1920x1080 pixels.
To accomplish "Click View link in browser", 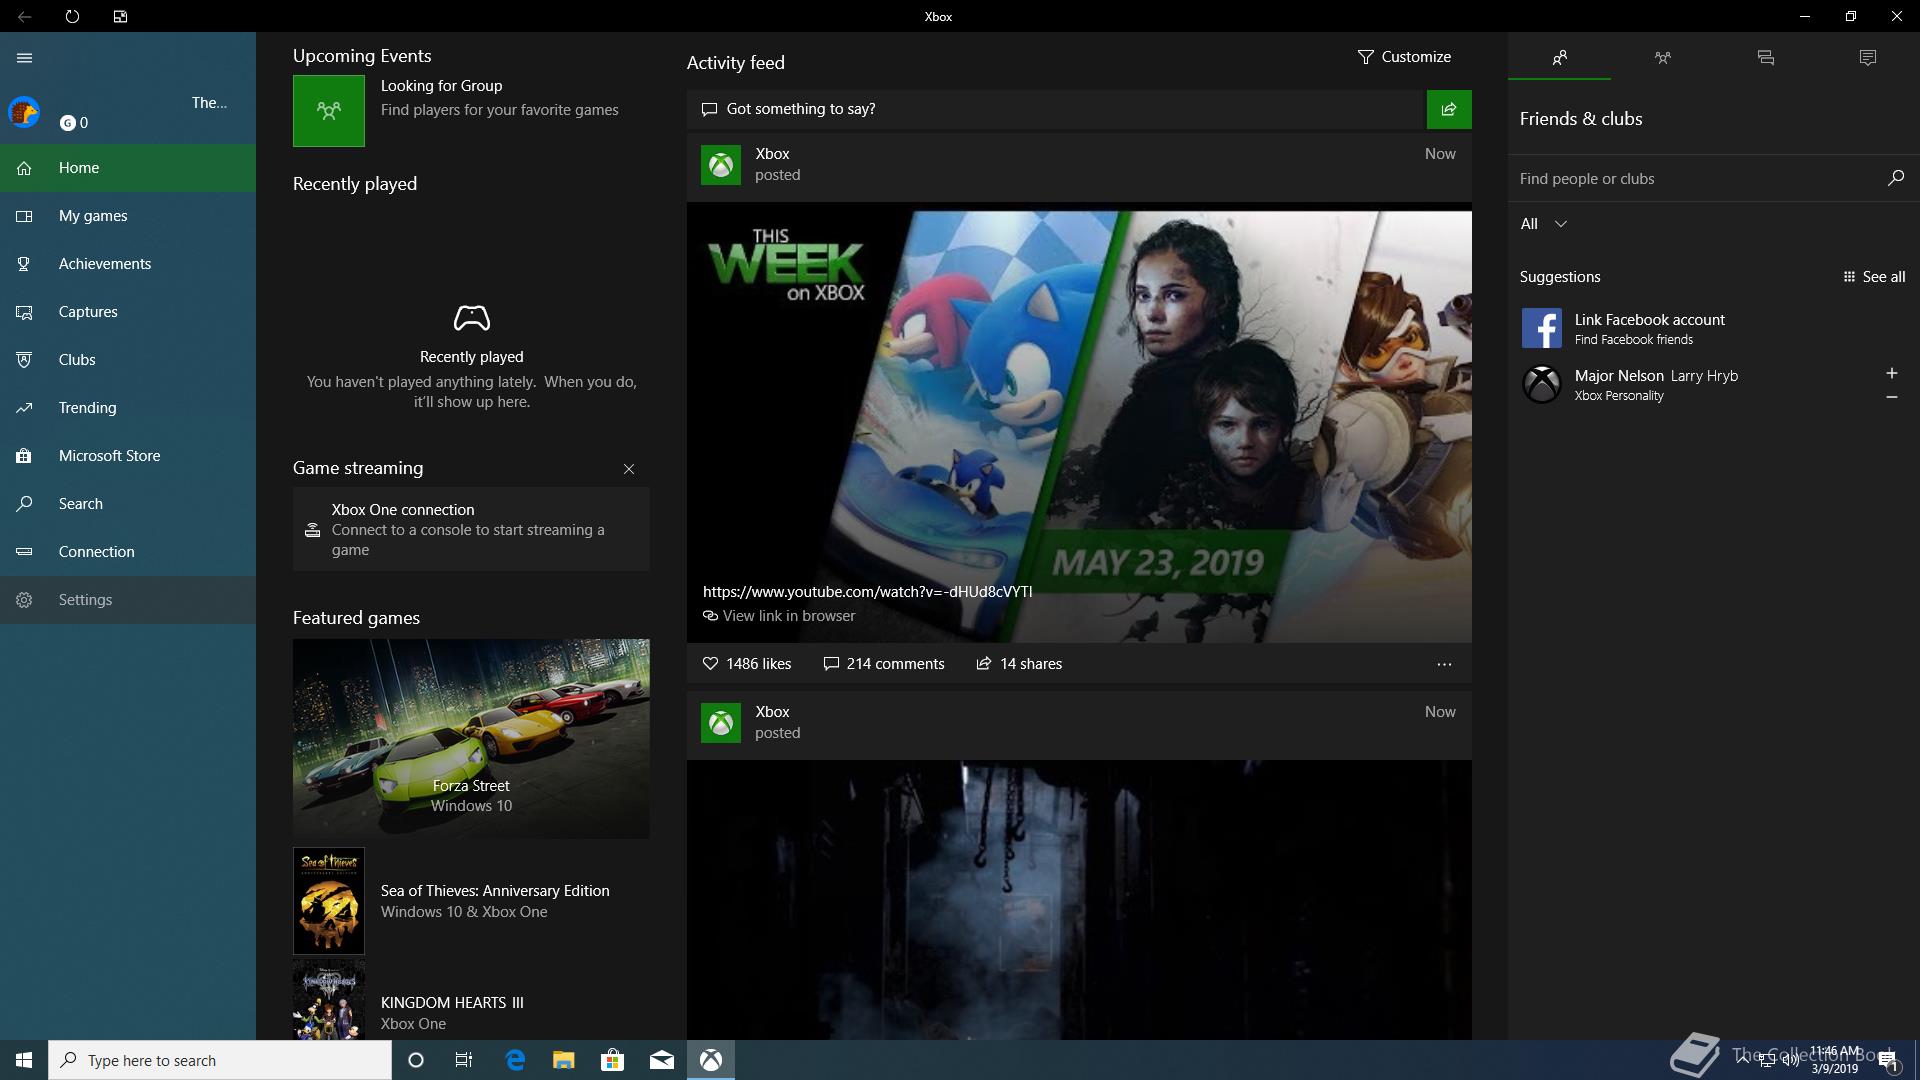I will tap(779, 616).
